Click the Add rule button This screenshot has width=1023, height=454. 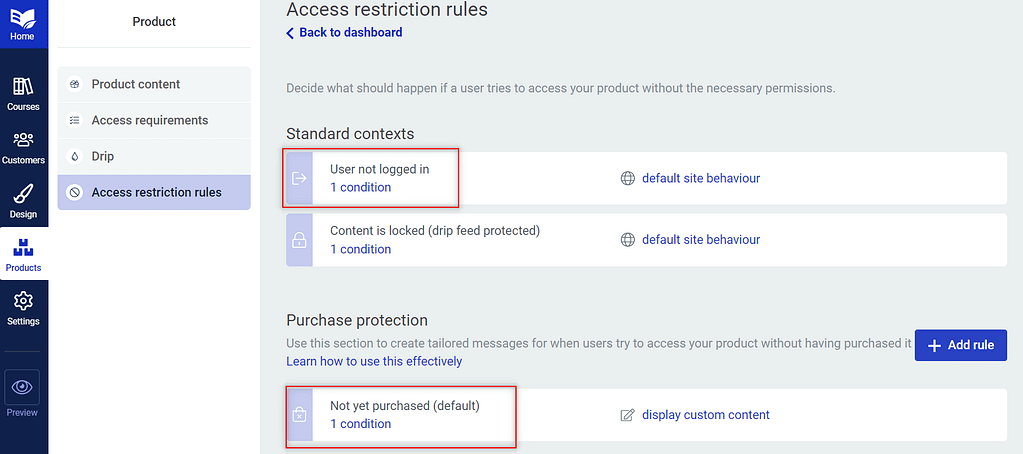point(960,345)
